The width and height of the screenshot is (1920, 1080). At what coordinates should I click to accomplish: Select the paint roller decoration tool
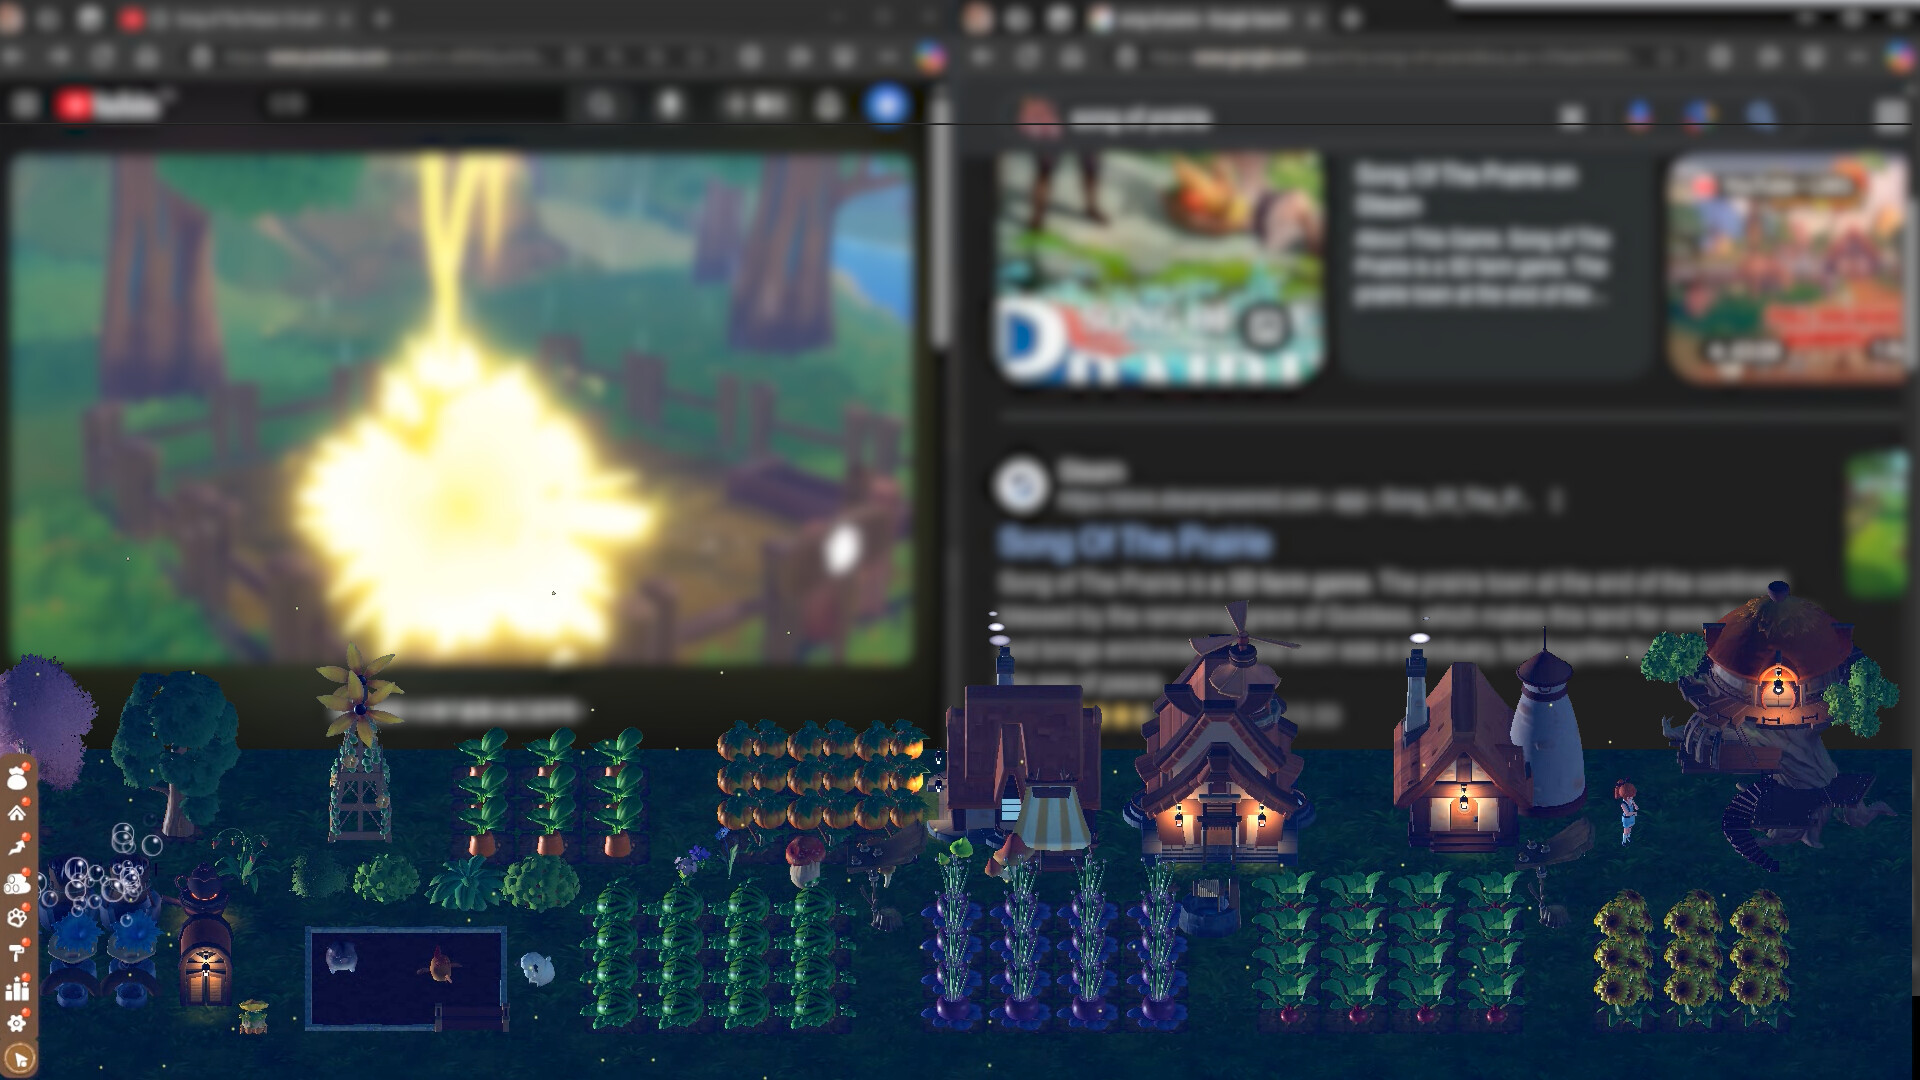coord(17,950)
